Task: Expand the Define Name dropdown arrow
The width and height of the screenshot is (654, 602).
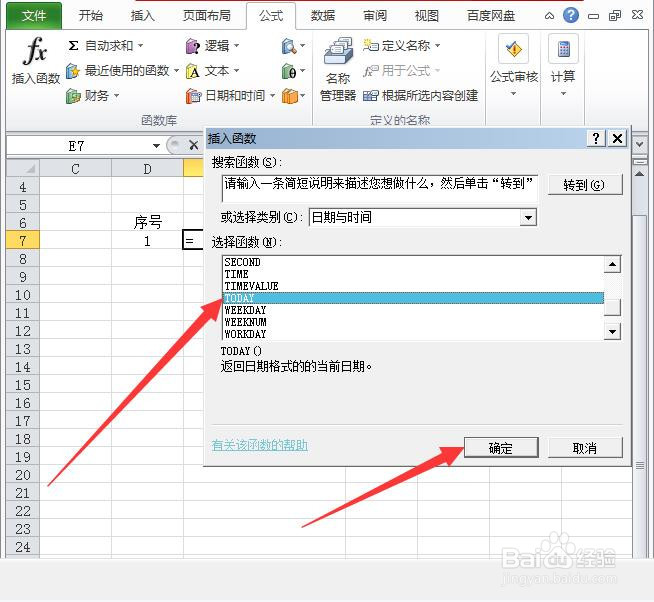Action: (x=437, y=45)
